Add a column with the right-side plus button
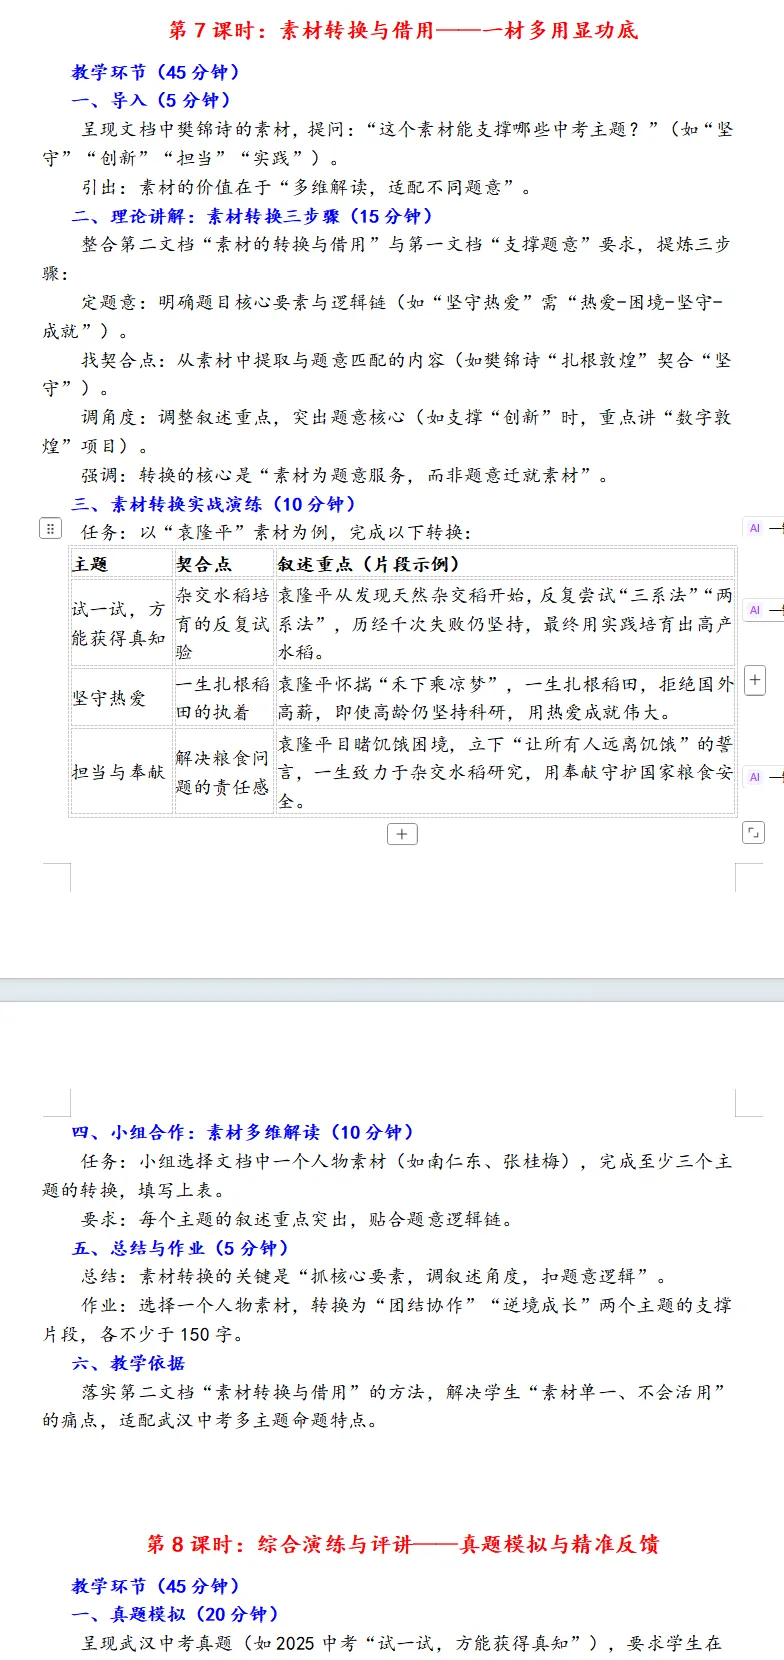Screen dimensions: 784x1660 click(755, 680)
